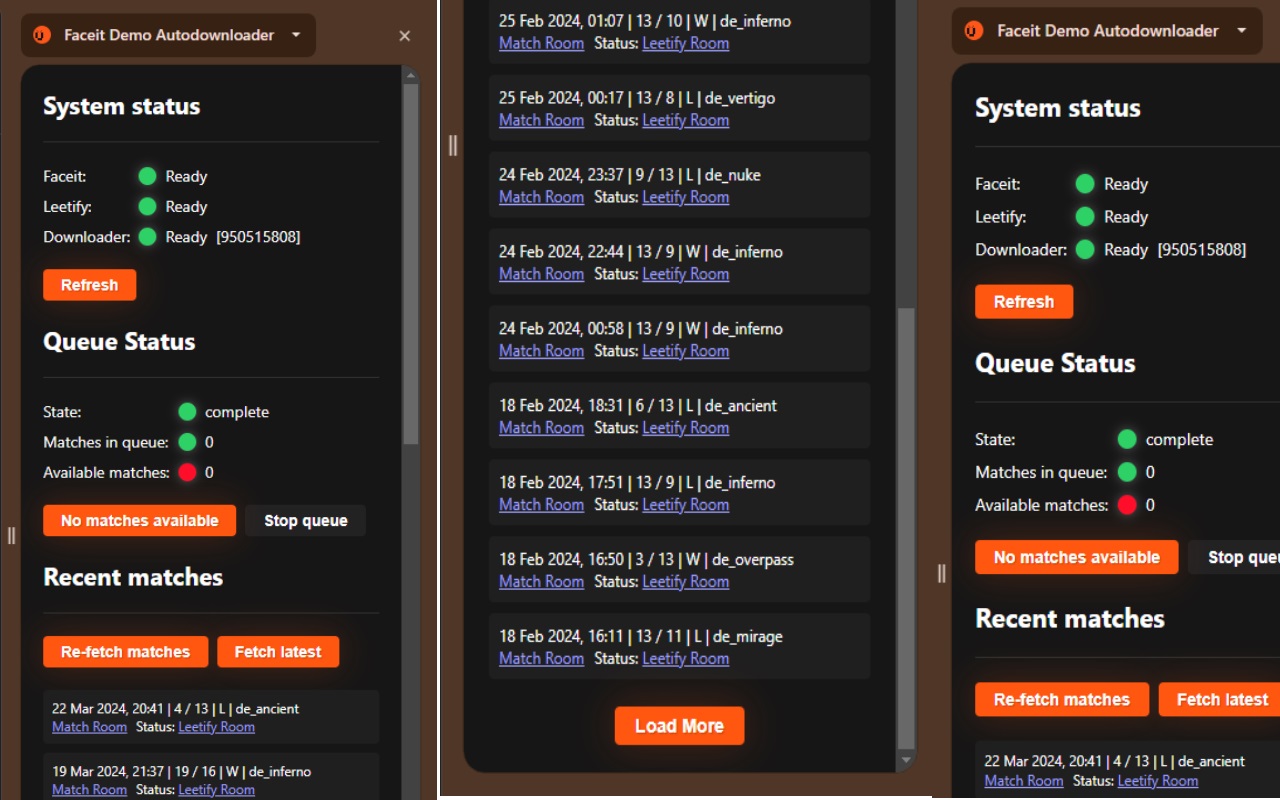Open Match Room for 24 Feb 00:58 de_inferno match

[x=541, y=351]
